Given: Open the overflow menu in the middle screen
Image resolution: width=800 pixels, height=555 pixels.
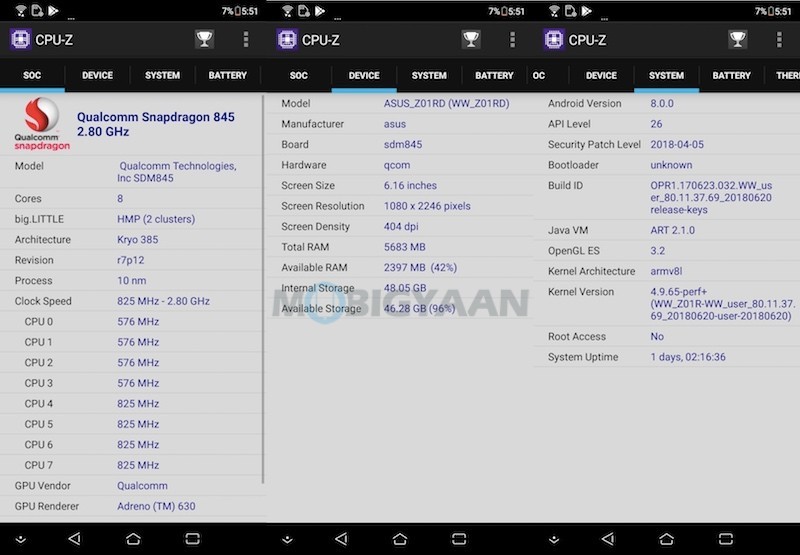Looking at the screenshot, I should (x=512, y=39).
